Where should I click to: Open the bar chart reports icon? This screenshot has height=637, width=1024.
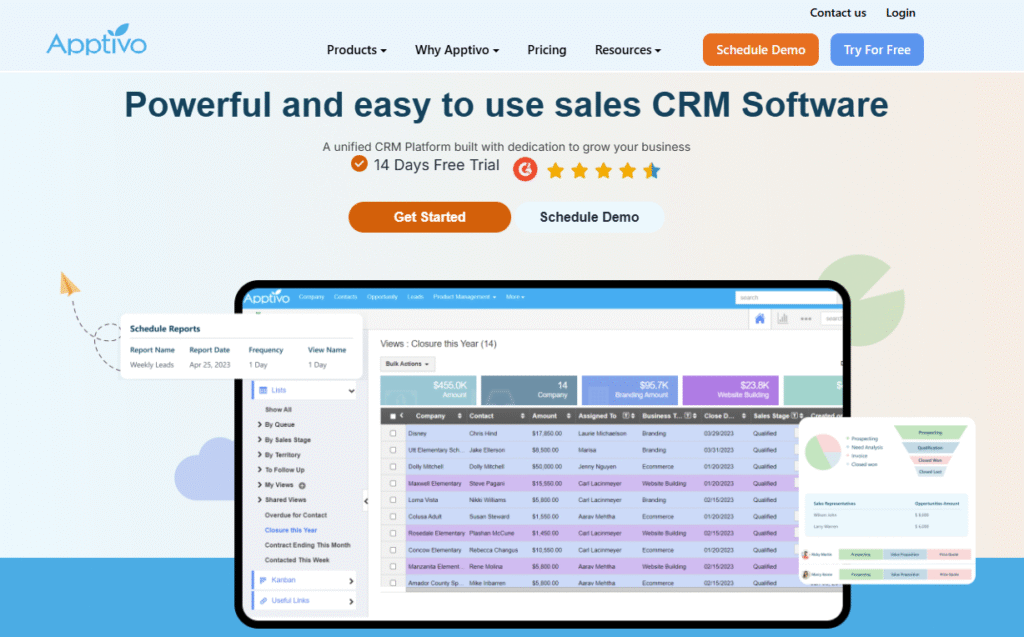point(782,319)
